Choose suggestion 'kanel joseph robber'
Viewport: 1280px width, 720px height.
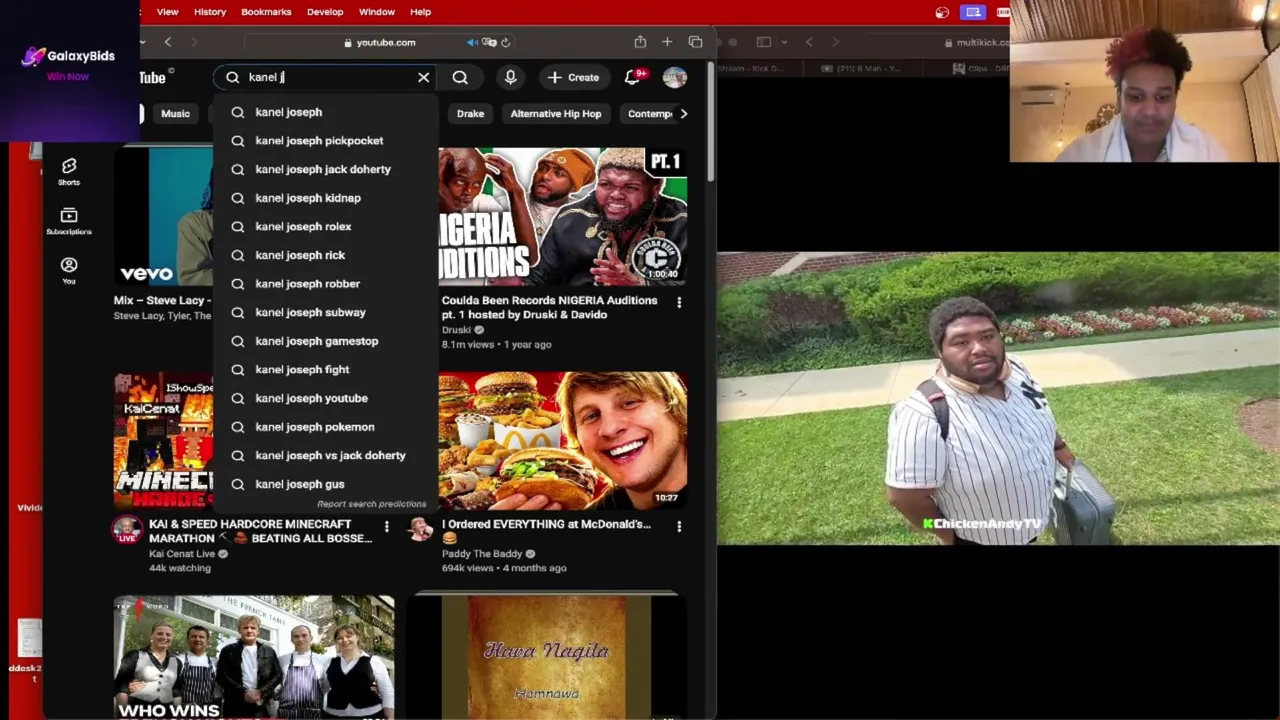coord(325,284)
